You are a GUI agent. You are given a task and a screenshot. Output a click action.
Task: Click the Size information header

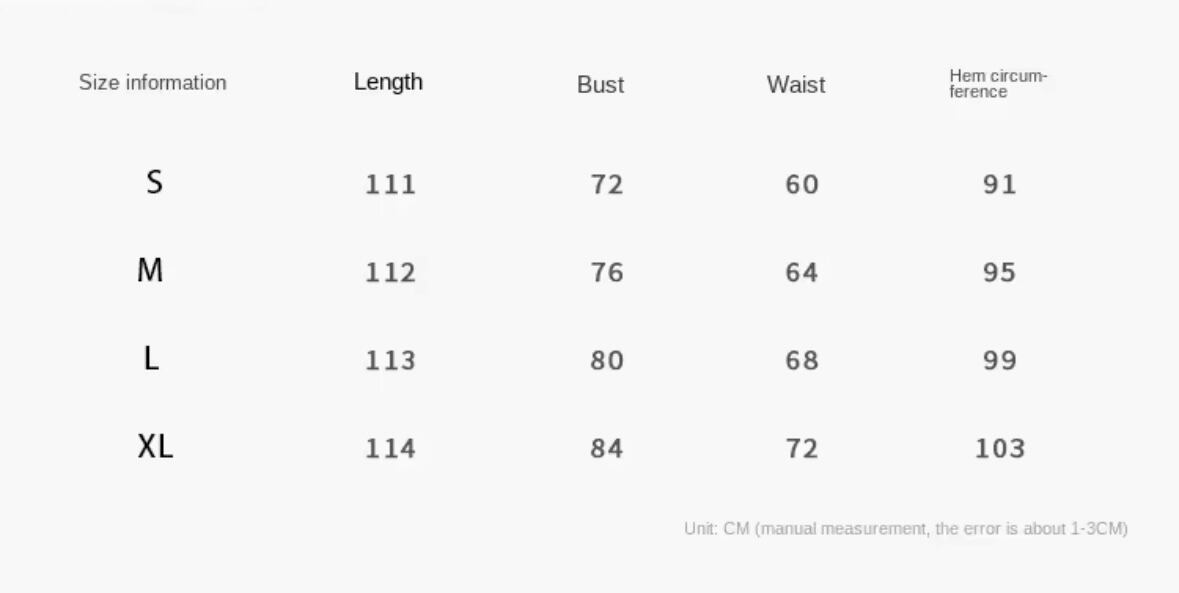(153, 83)
